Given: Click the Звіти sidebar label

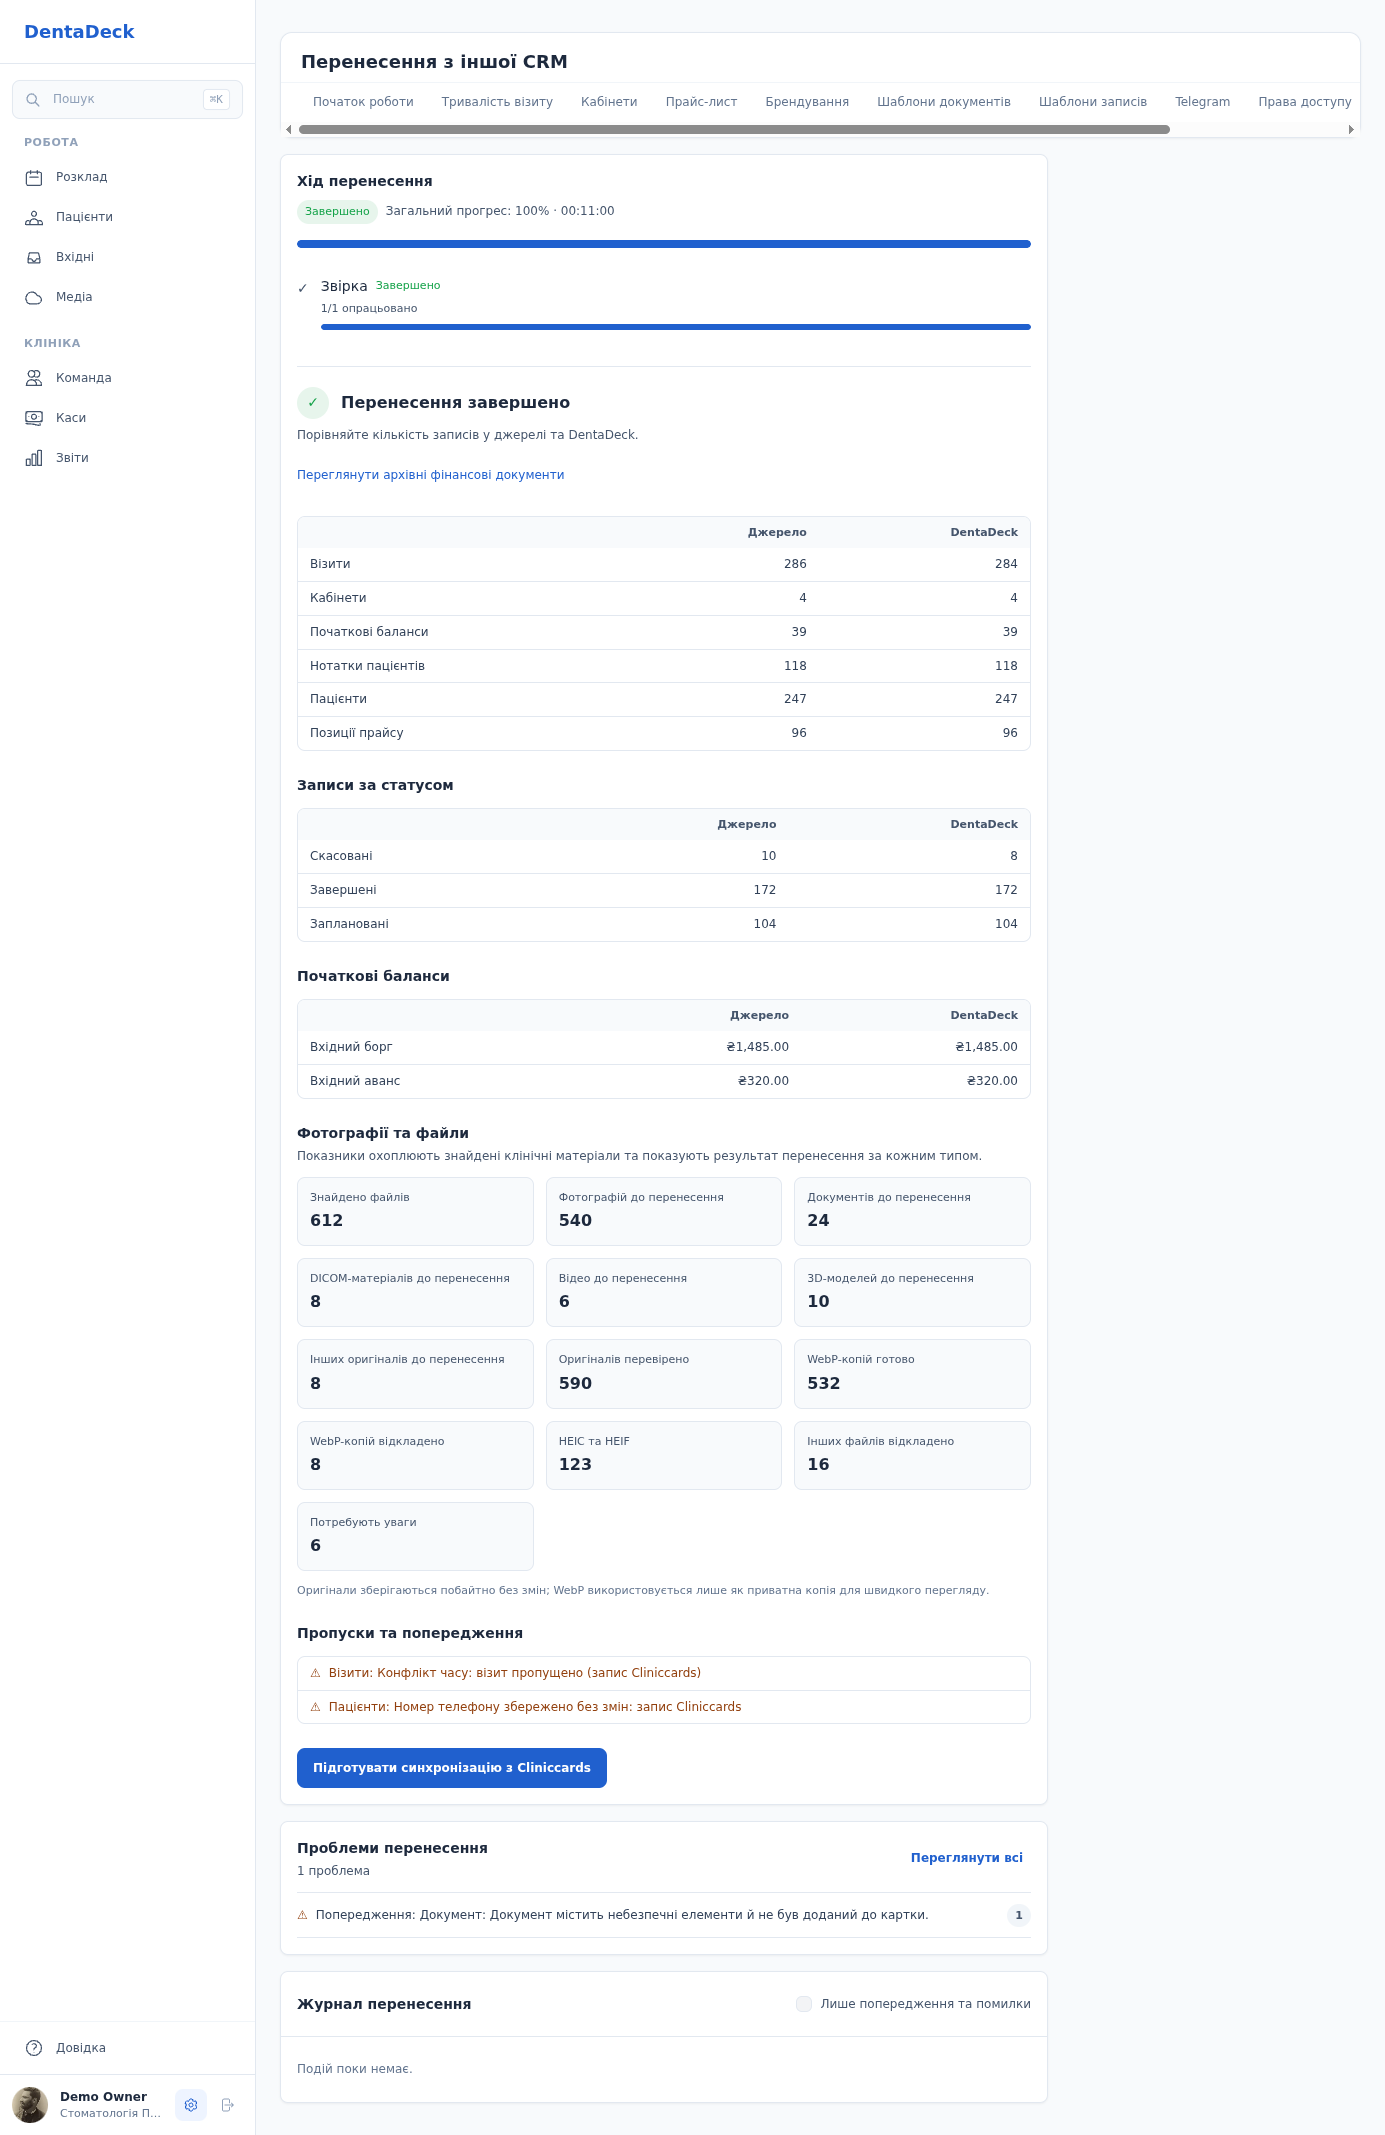Looking at the screenshot, I should coord(72,458).
